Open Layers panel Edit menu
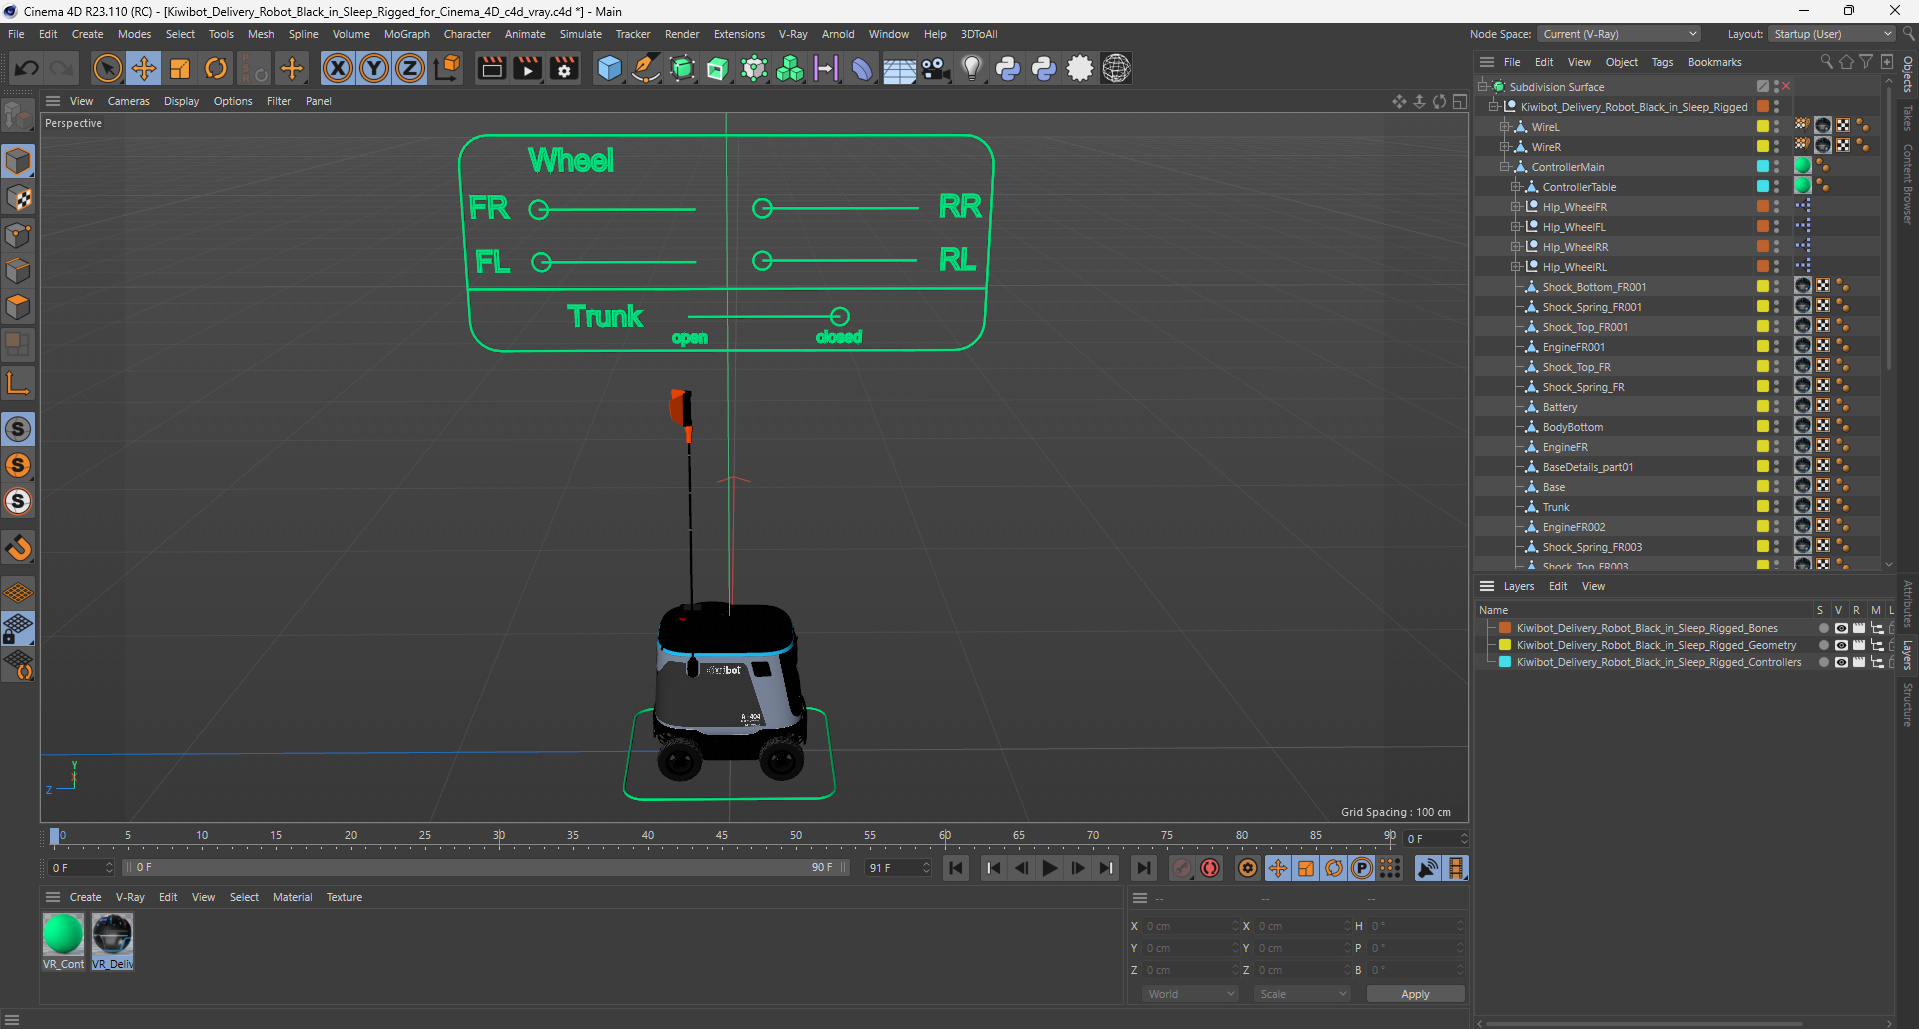Image resolution: width=1919 pixels, height=1029 pixels. pyautogui.click(x=1558, y=586)
